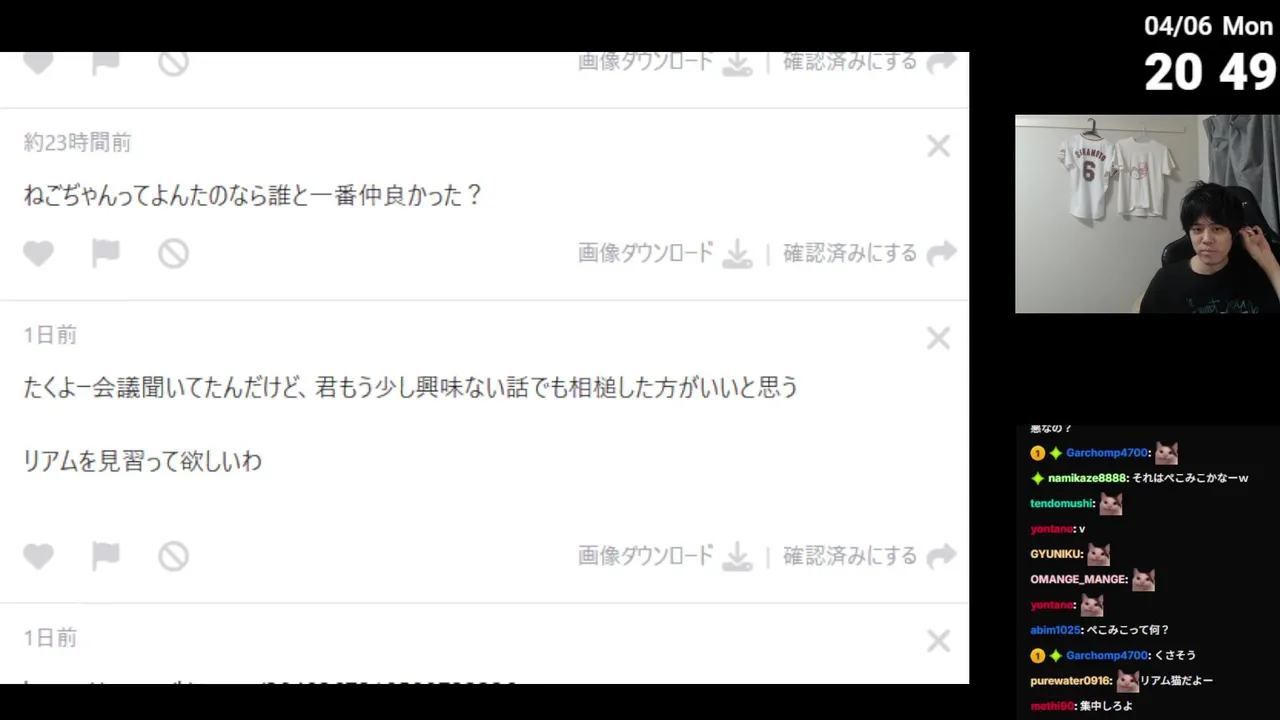Block sender of the たくよー会議 message

click(x=173, y=556)
